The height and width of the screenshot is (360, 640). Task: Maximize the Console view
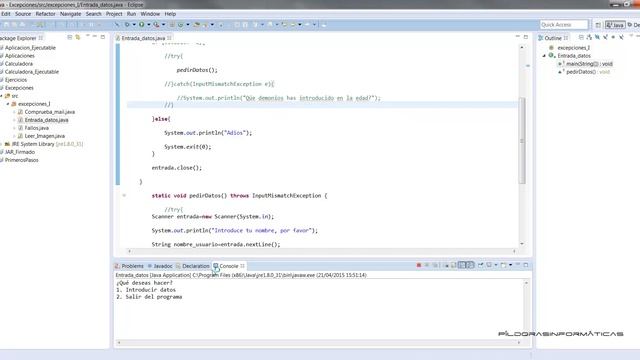click(526, 265)
